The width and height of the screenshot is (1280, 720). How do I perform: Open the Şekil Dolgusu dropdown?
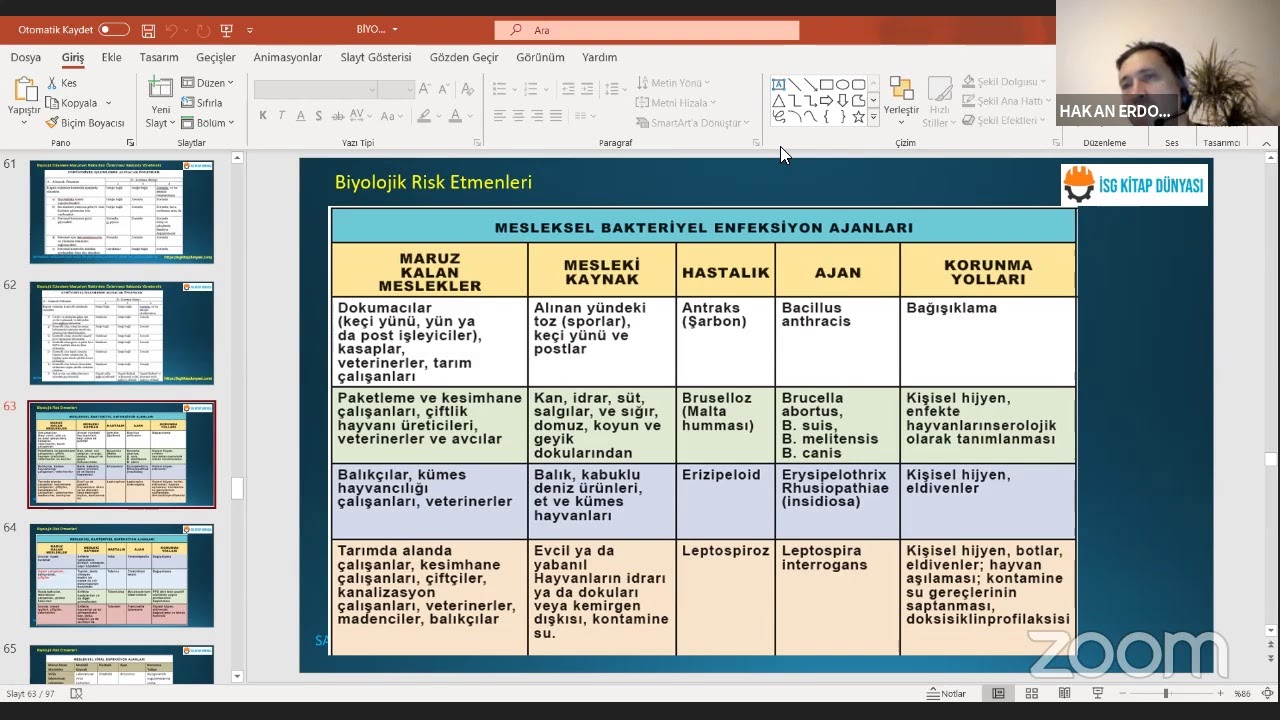(1003, 82)
